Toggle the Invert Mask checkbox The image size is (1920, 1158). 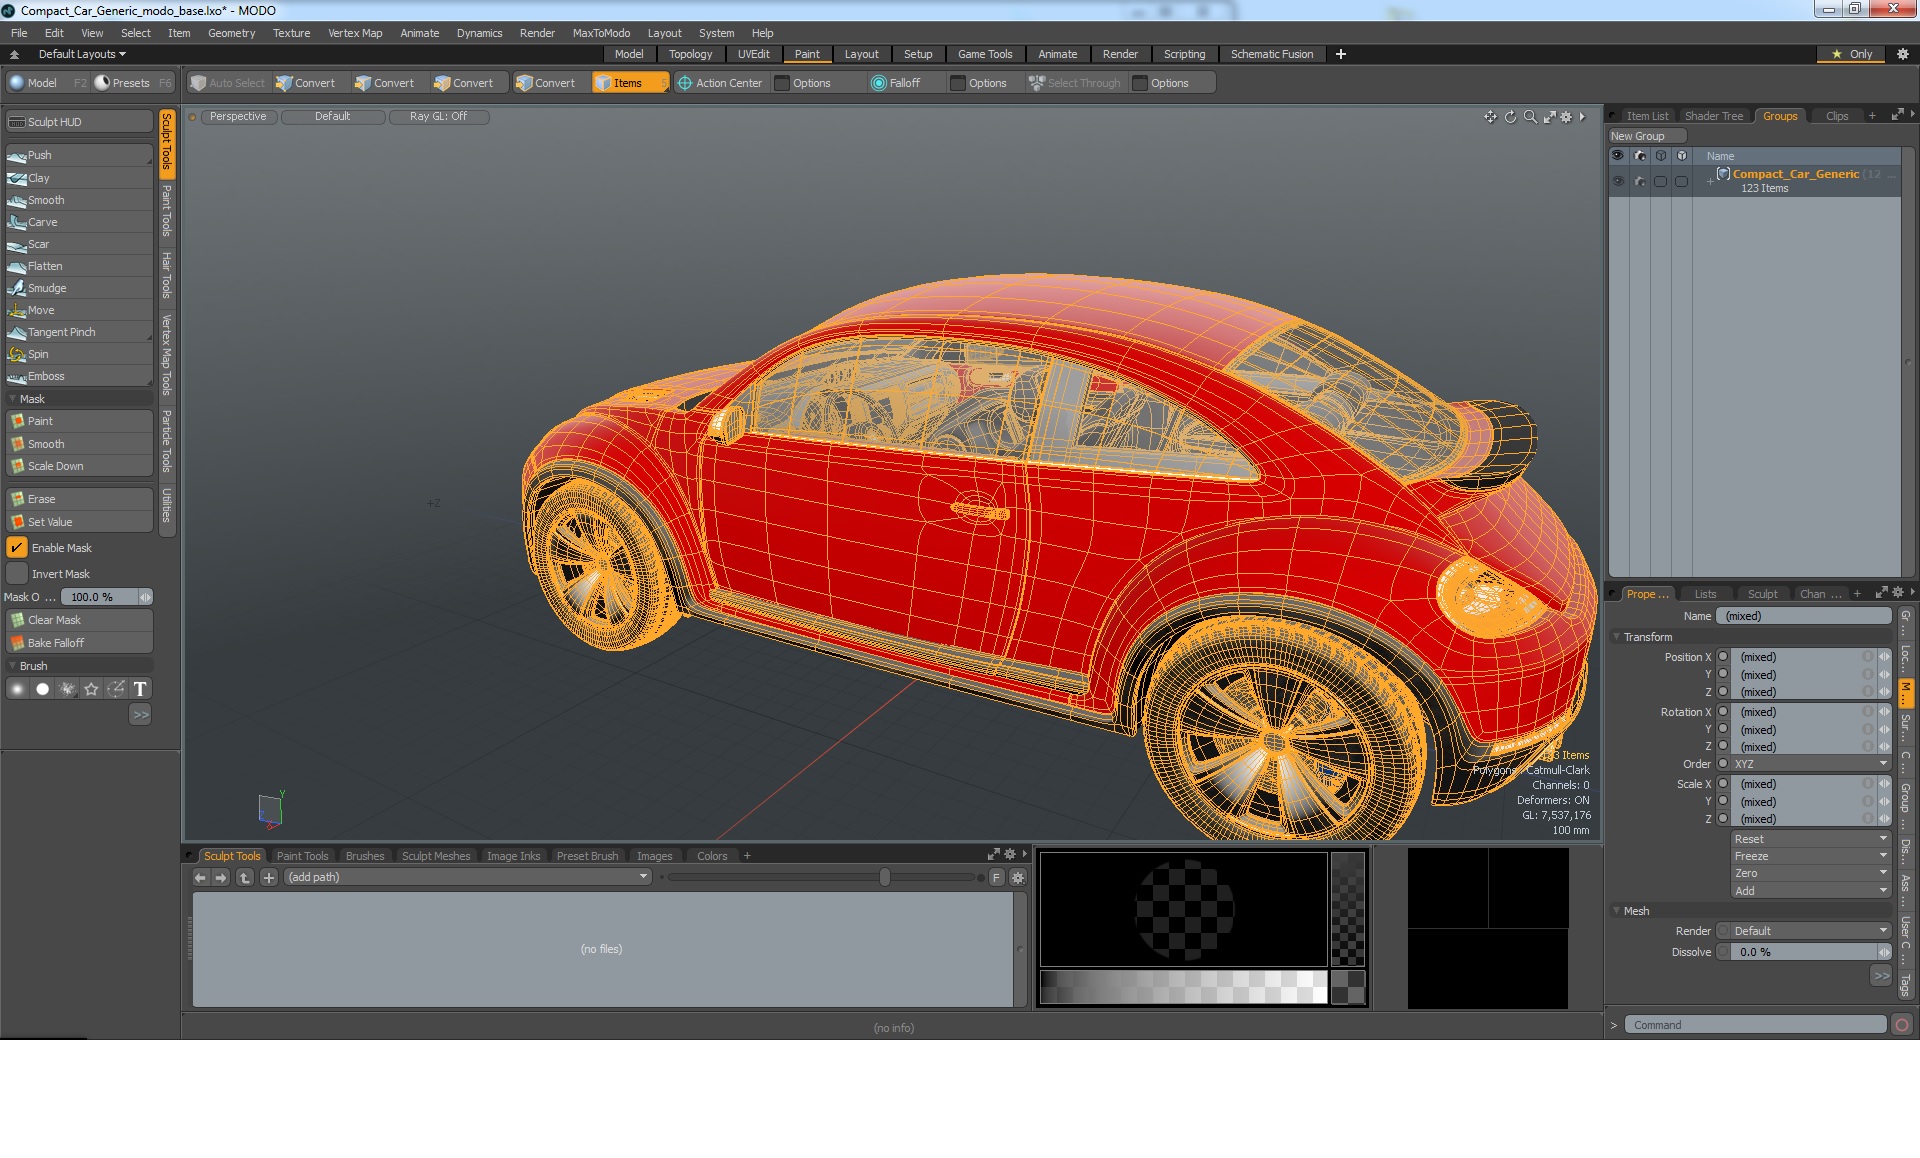coord(17,574)
